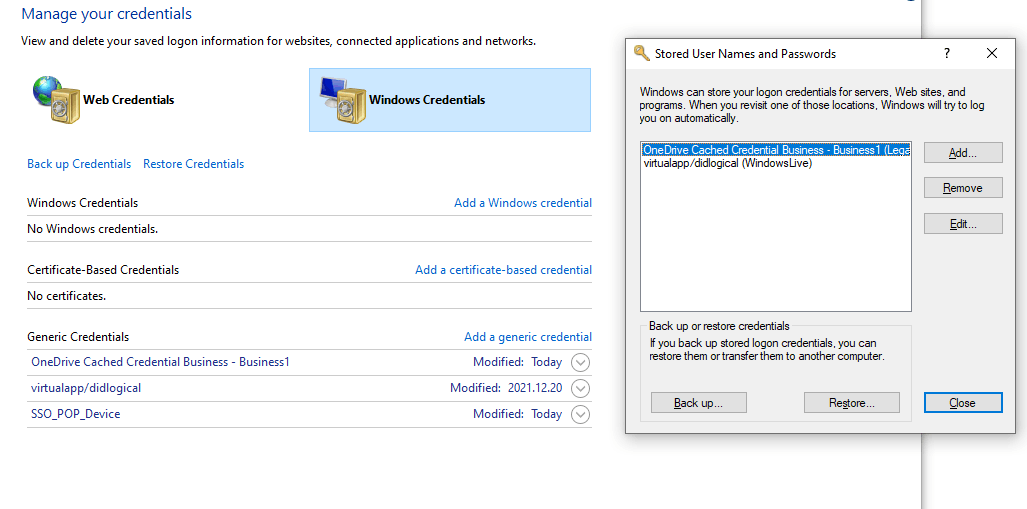The height and width of the screenshot is (509, 1027).
Task: Open the virtualapp/didlogical generic credential
Action: tap(86, 388)
